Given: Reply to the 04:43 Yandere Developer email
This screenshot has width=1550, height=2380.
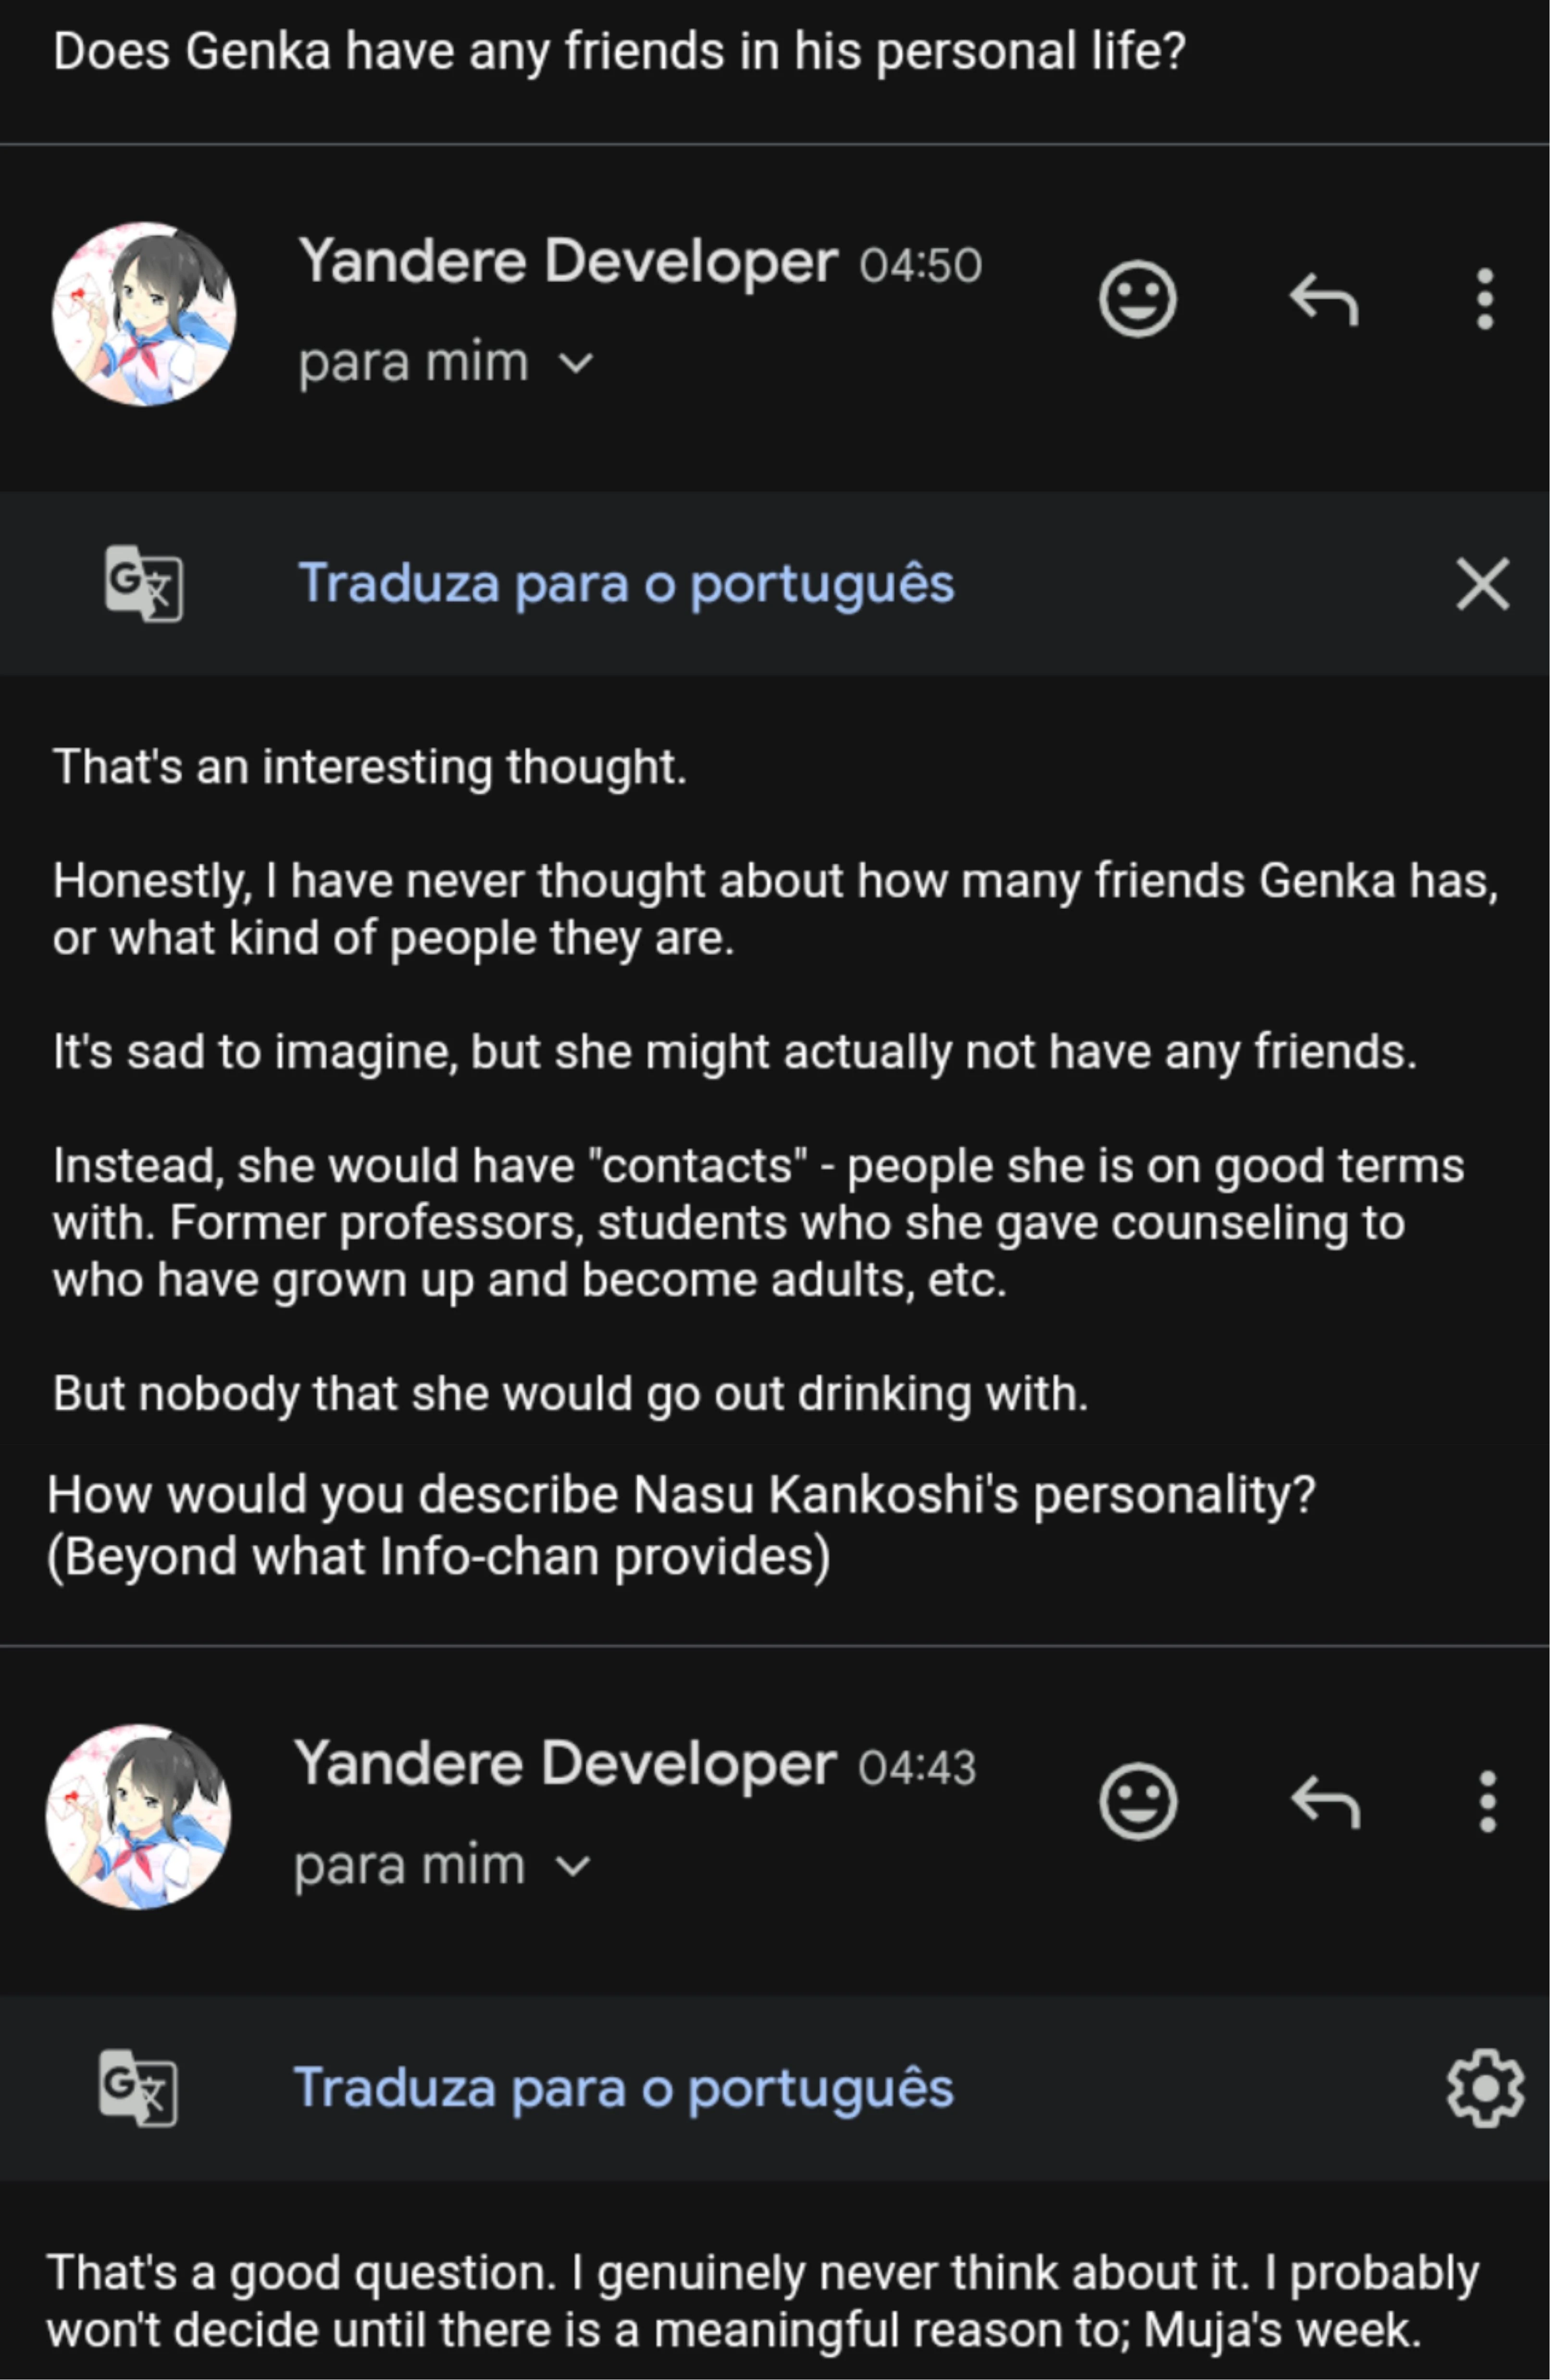Looking at the screenshot, I should pos(1325,1802).
